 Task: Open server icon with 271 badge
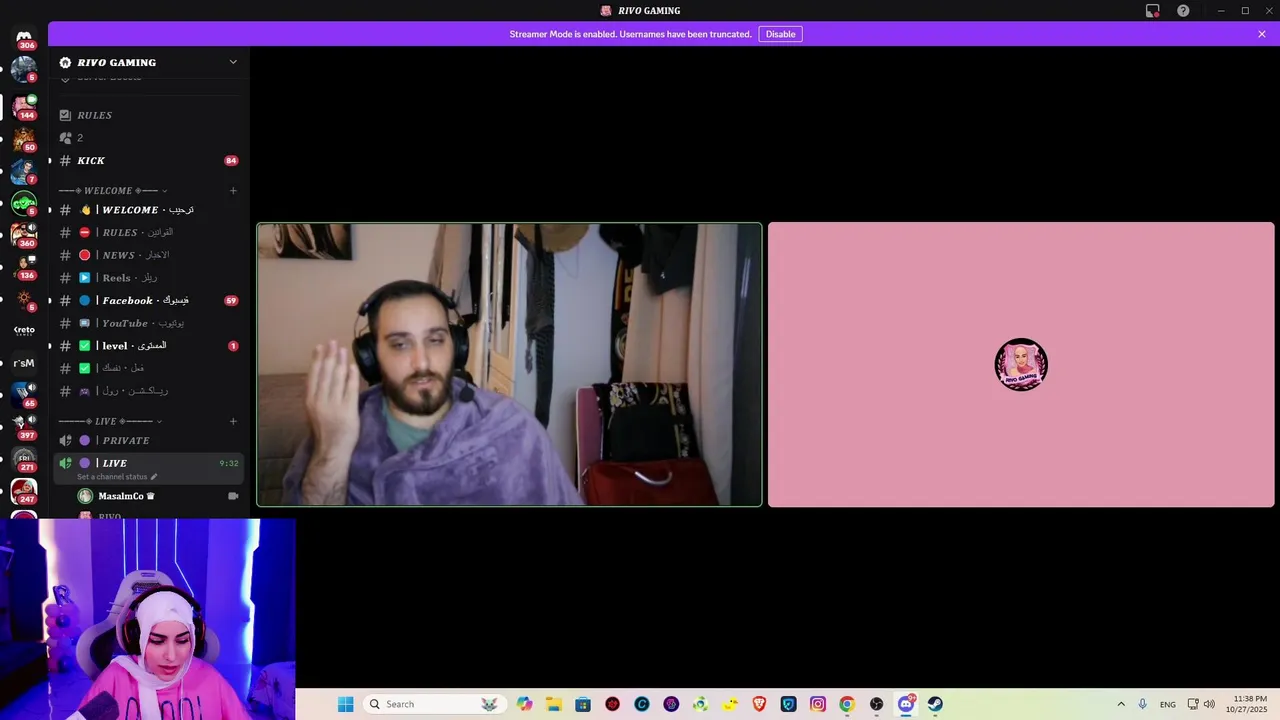pyautogui.click(x=24, y=460)
